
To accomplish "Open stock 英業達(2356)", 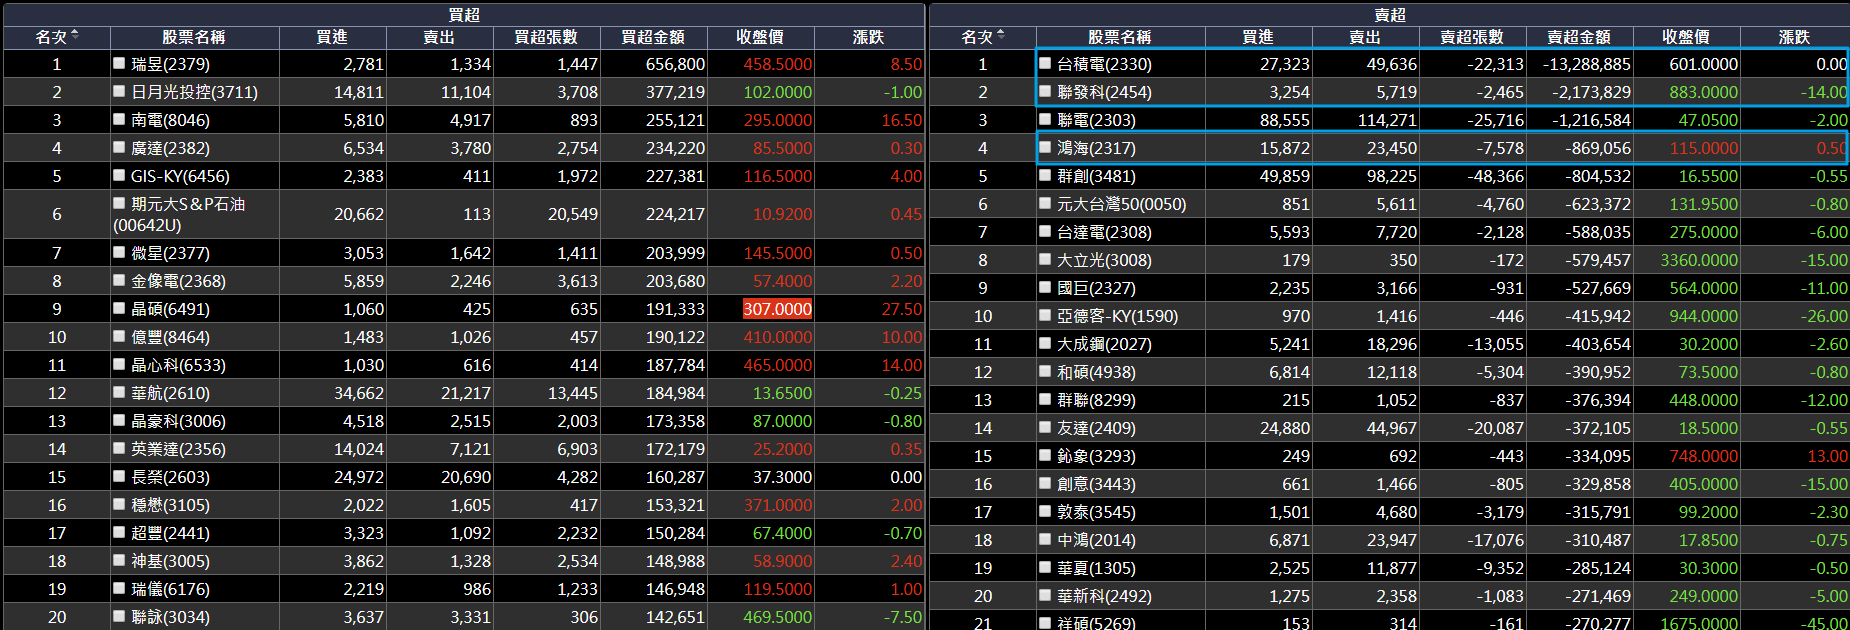I will click(x=179, y=449).
